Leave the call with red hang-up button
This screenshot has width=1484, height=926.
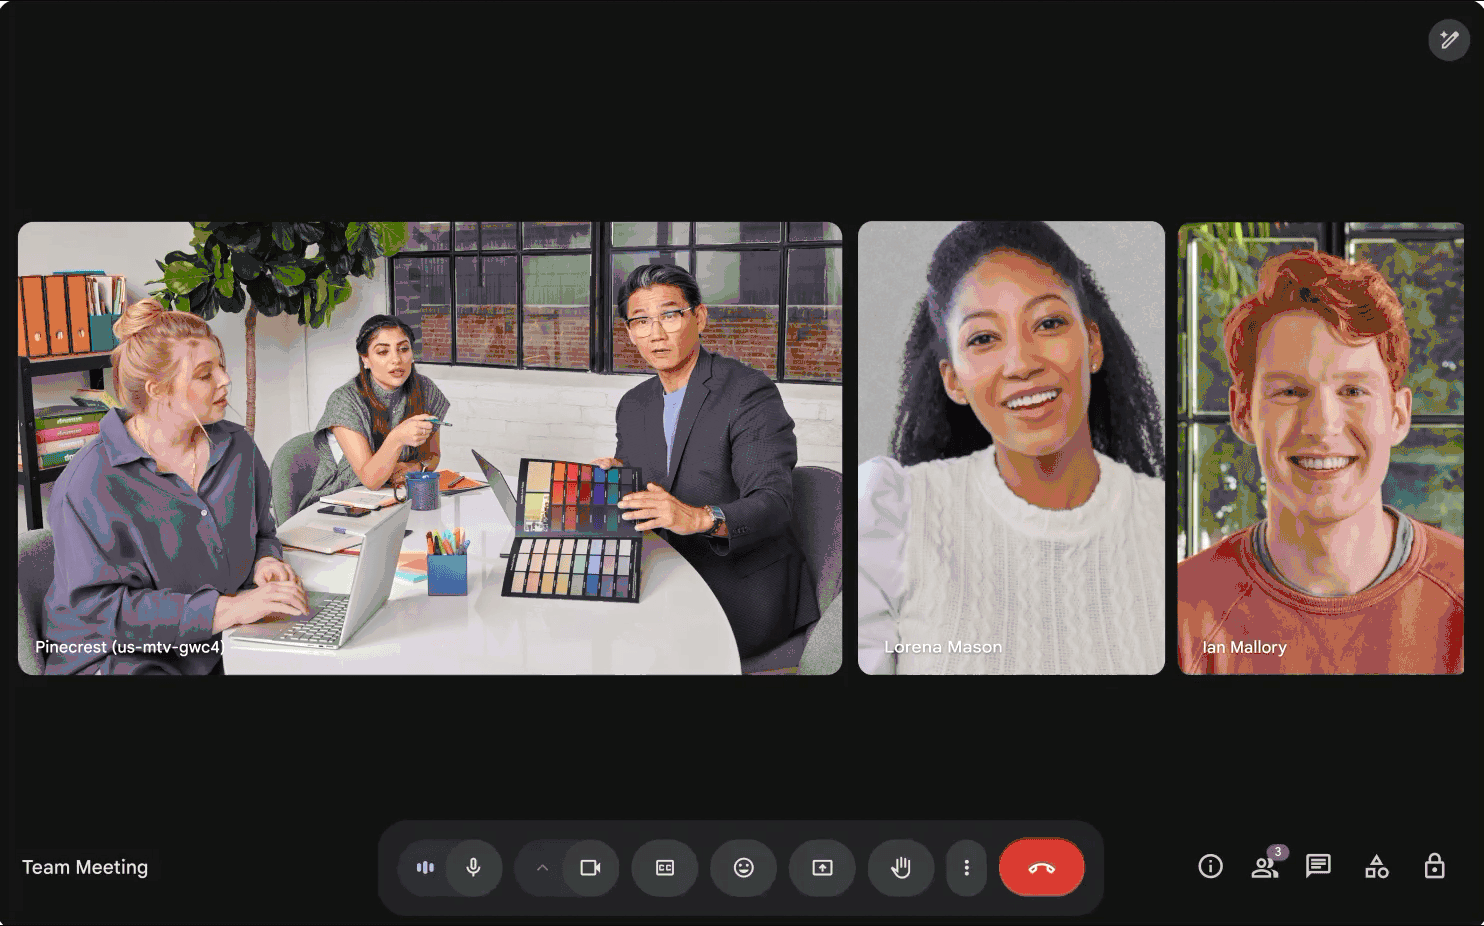(1041, 867)
